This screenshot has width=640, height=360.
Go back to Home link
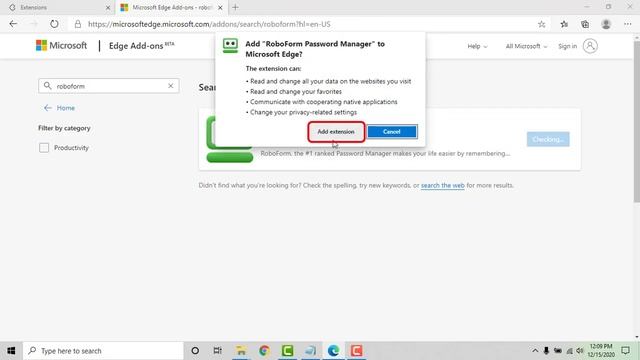point(59,108)
